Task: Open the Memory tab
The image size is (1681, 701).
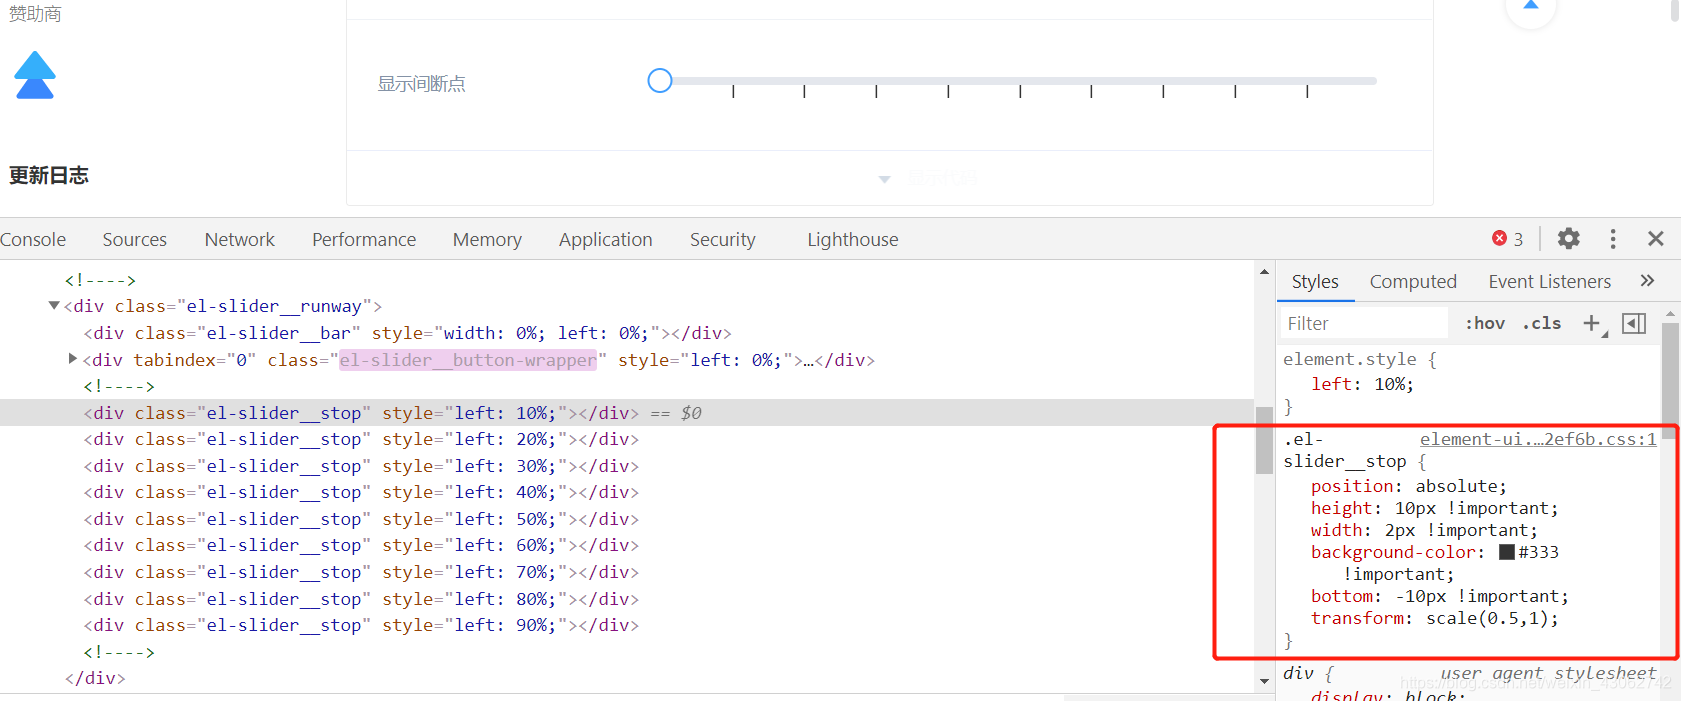Action: pos(487,239)
